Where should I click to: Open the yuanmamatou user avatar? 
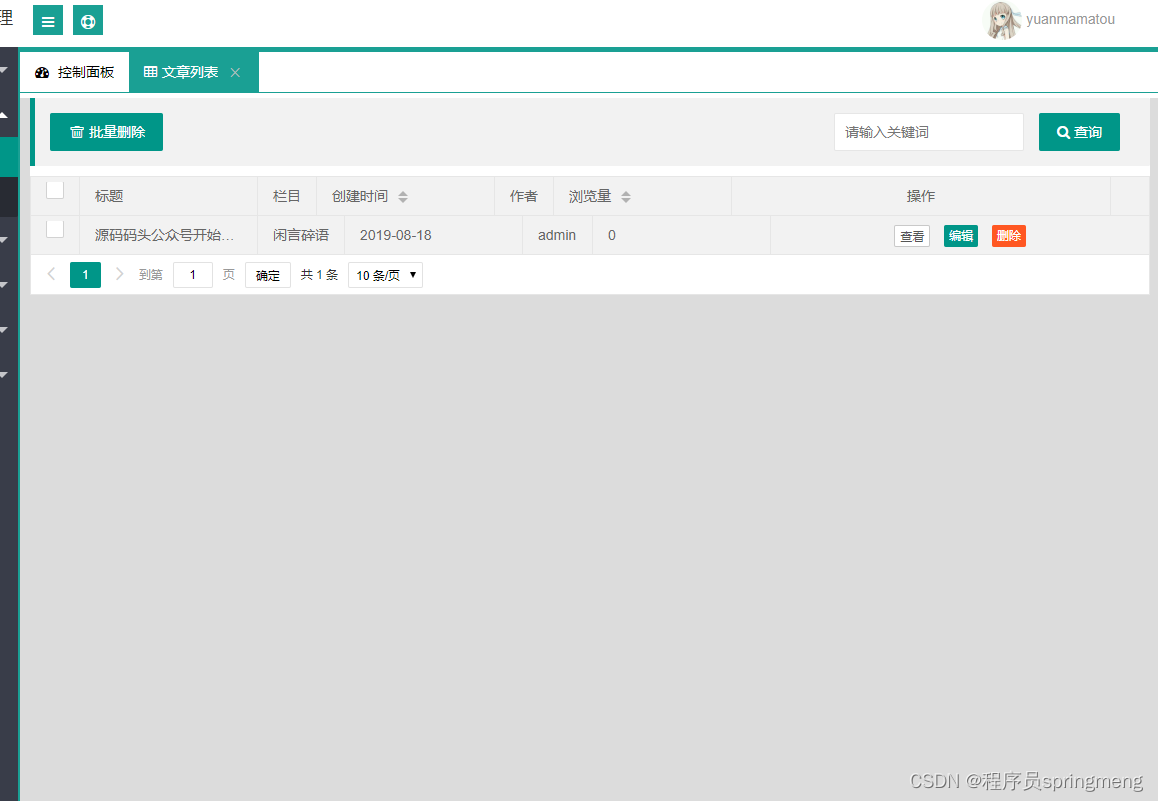(x=1004, y=20)
